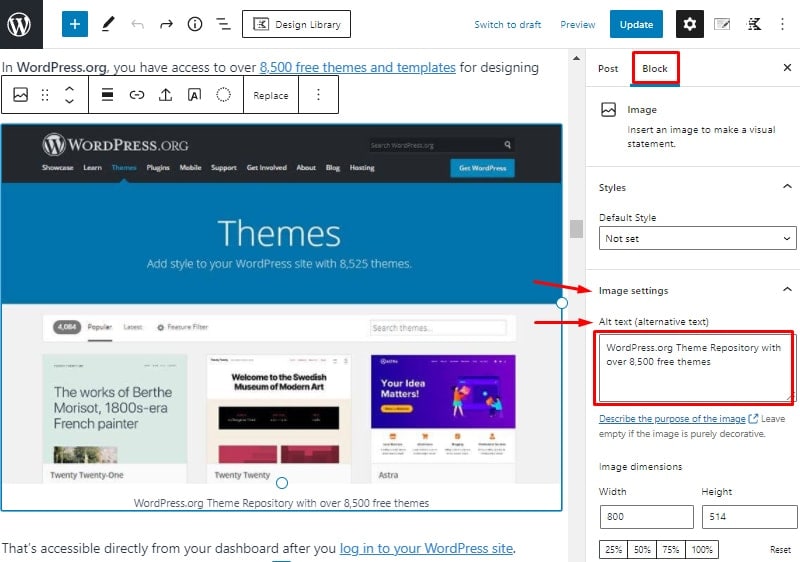Click the Insert link icon in the block toolbar
The image size is (800, 562).
[x=136, y=94]
